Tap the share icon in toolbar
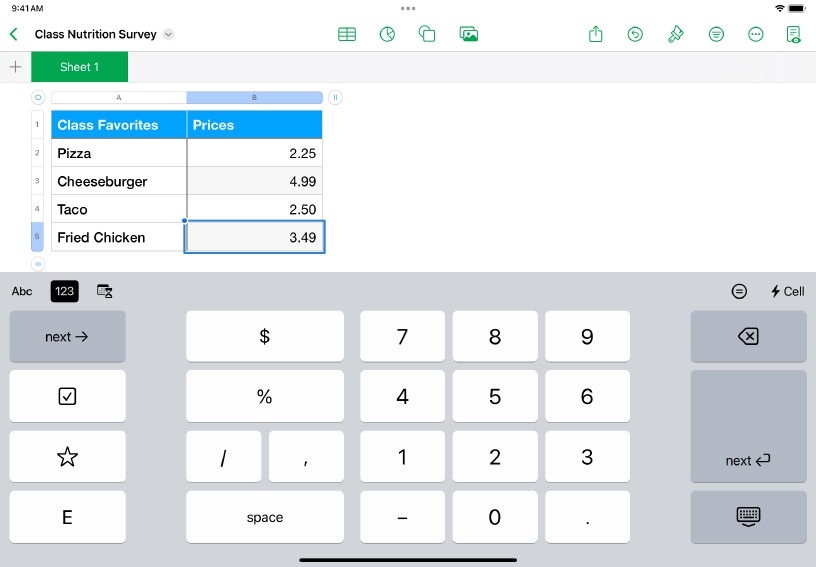 click(596, 34)
